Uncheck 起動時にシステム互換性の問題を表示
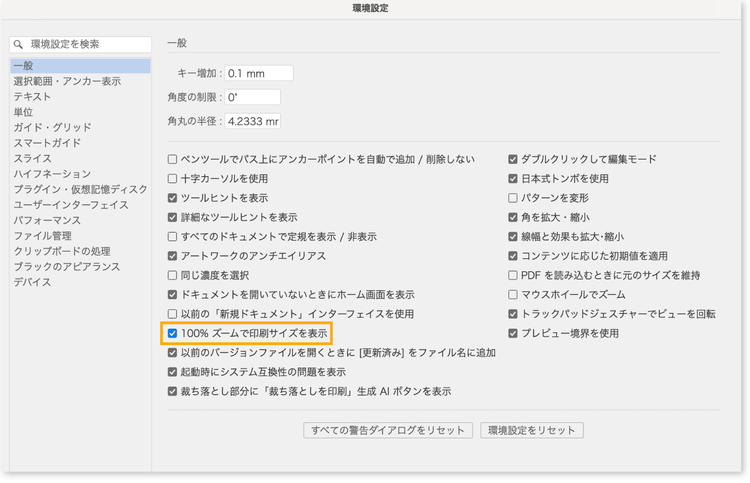The width and height of the screenshot is (750, 483). (x=172, y=372)
